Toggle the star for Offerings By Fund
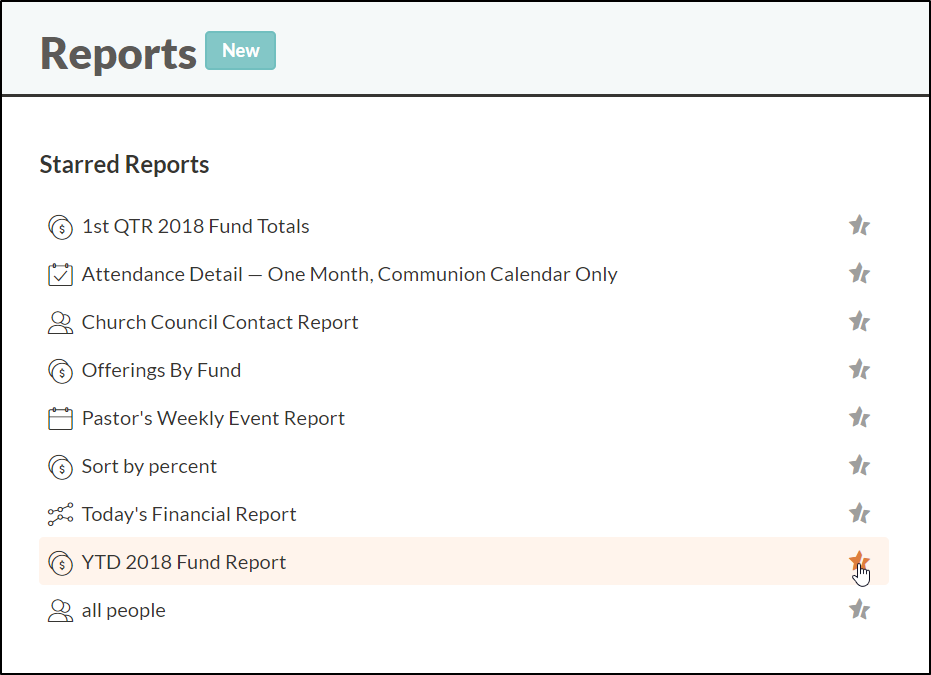Image resolution: width=931 pixels, height=675 pixels. 859,369
